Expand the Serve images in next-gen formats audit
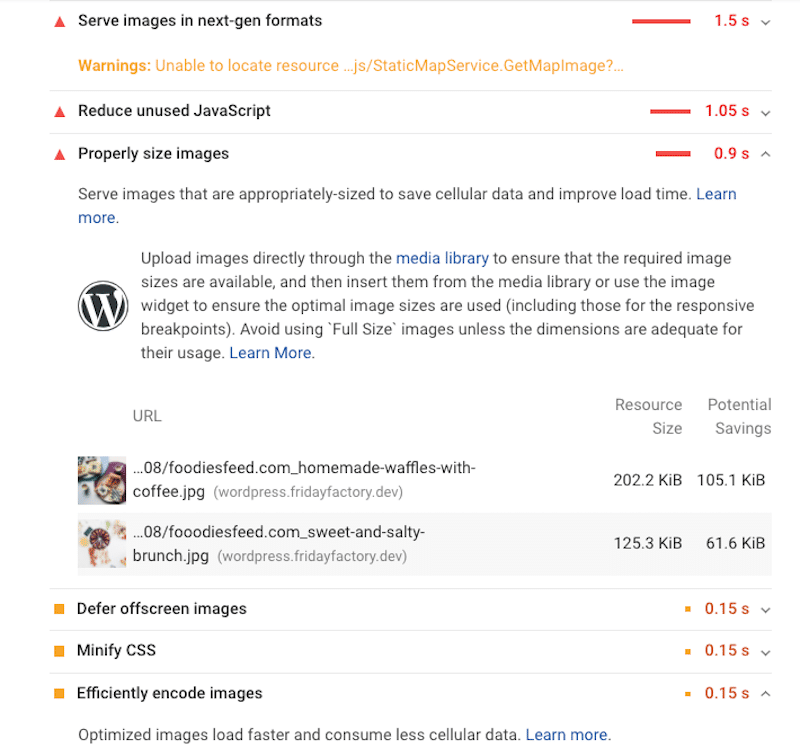This screenshot has height=756, width=800. tap(765, 22)
